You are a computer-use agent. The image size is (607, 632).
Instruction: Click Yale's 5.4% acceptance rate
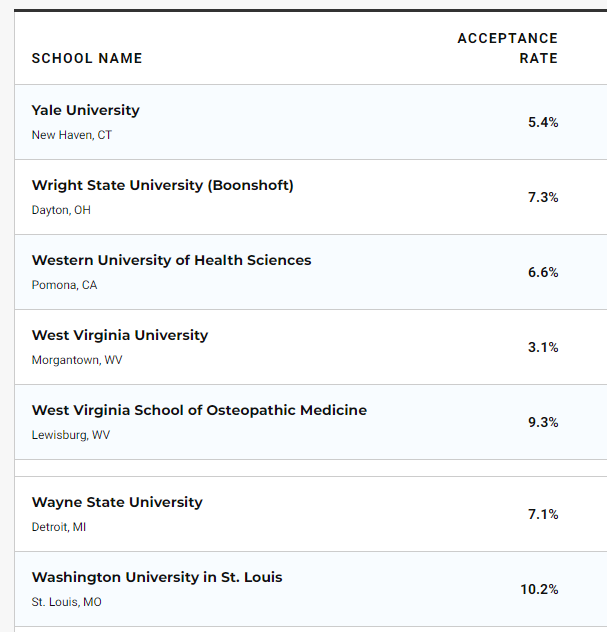tap(543, 122)
